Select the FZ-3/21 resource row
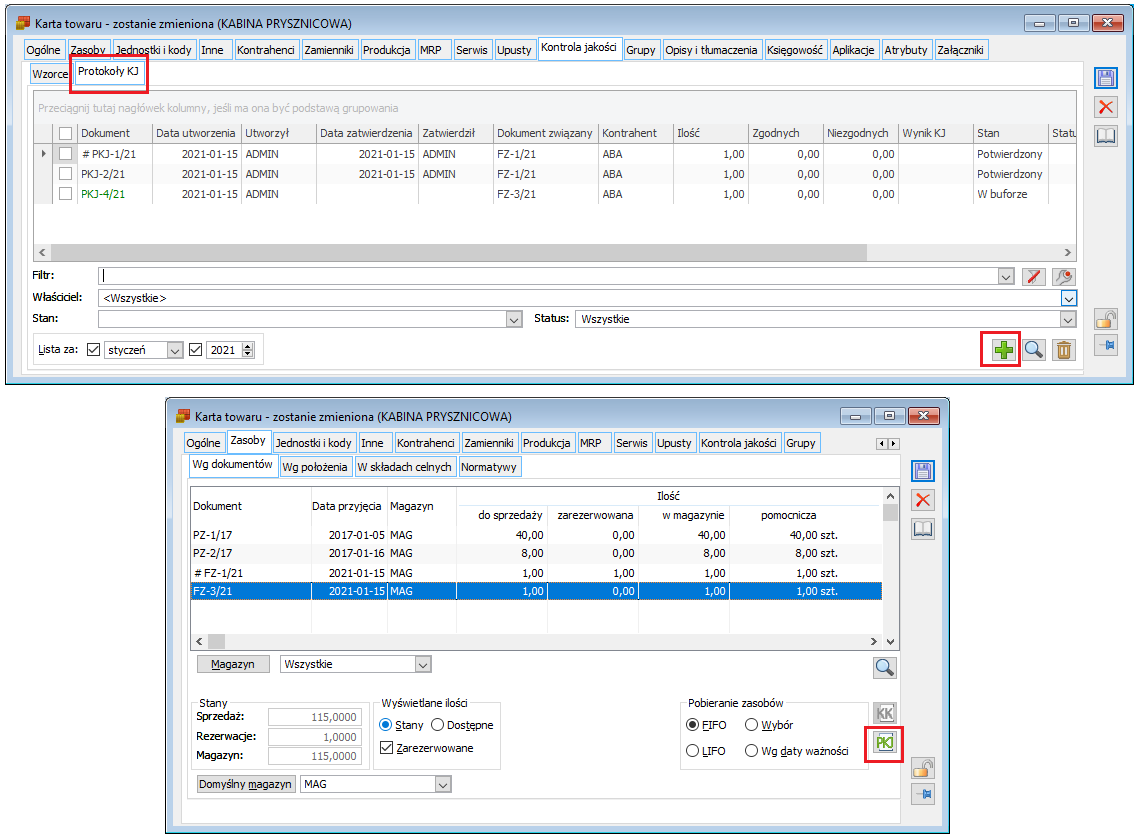The width and height of the screenshot is (1139, 840). coord(536,591)
